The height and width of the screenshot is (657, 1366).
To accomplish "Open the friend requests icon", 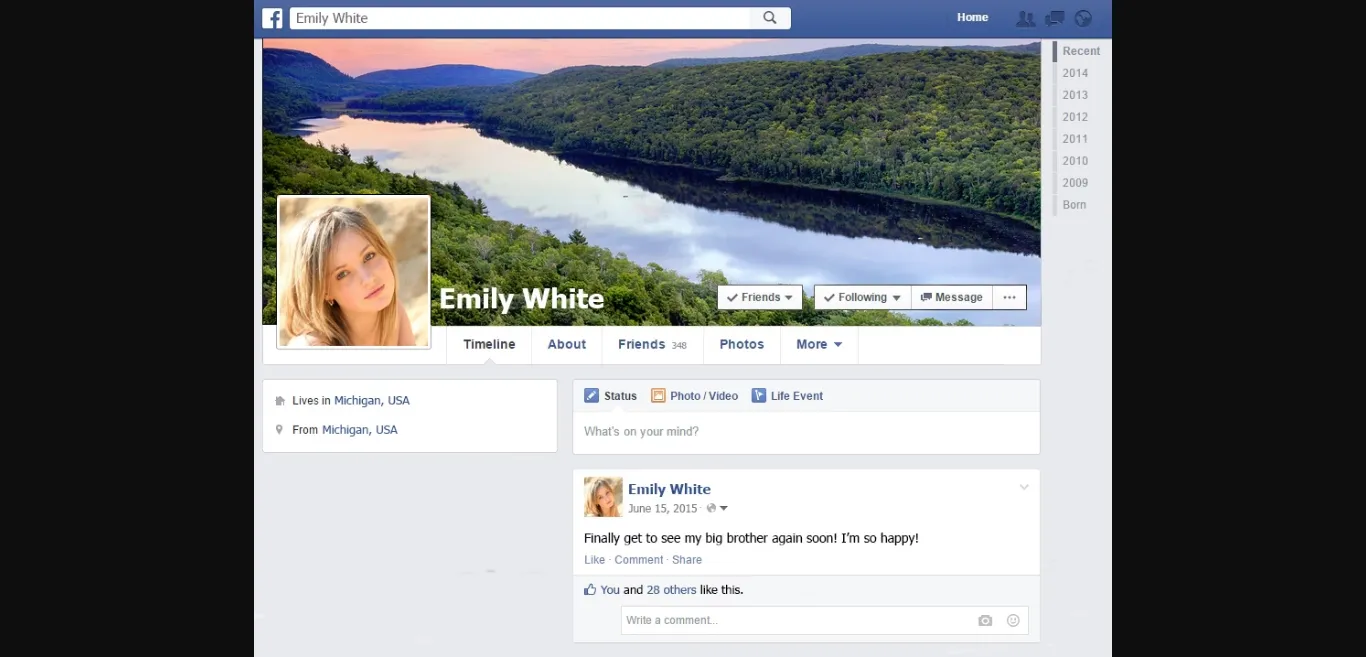I will [x=1025, y=18].
